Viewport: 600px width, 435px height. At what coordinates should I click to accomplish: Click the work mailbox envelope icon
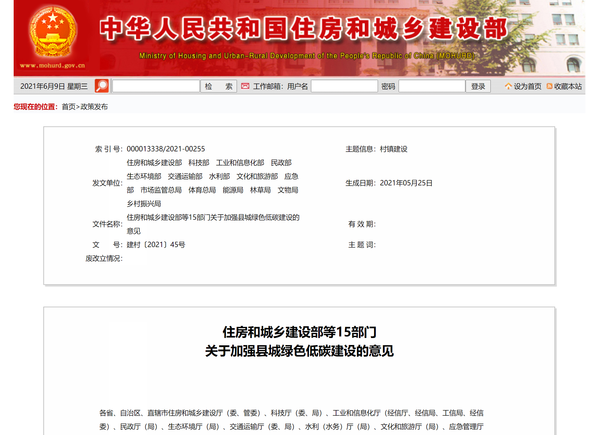pos(245,87)
